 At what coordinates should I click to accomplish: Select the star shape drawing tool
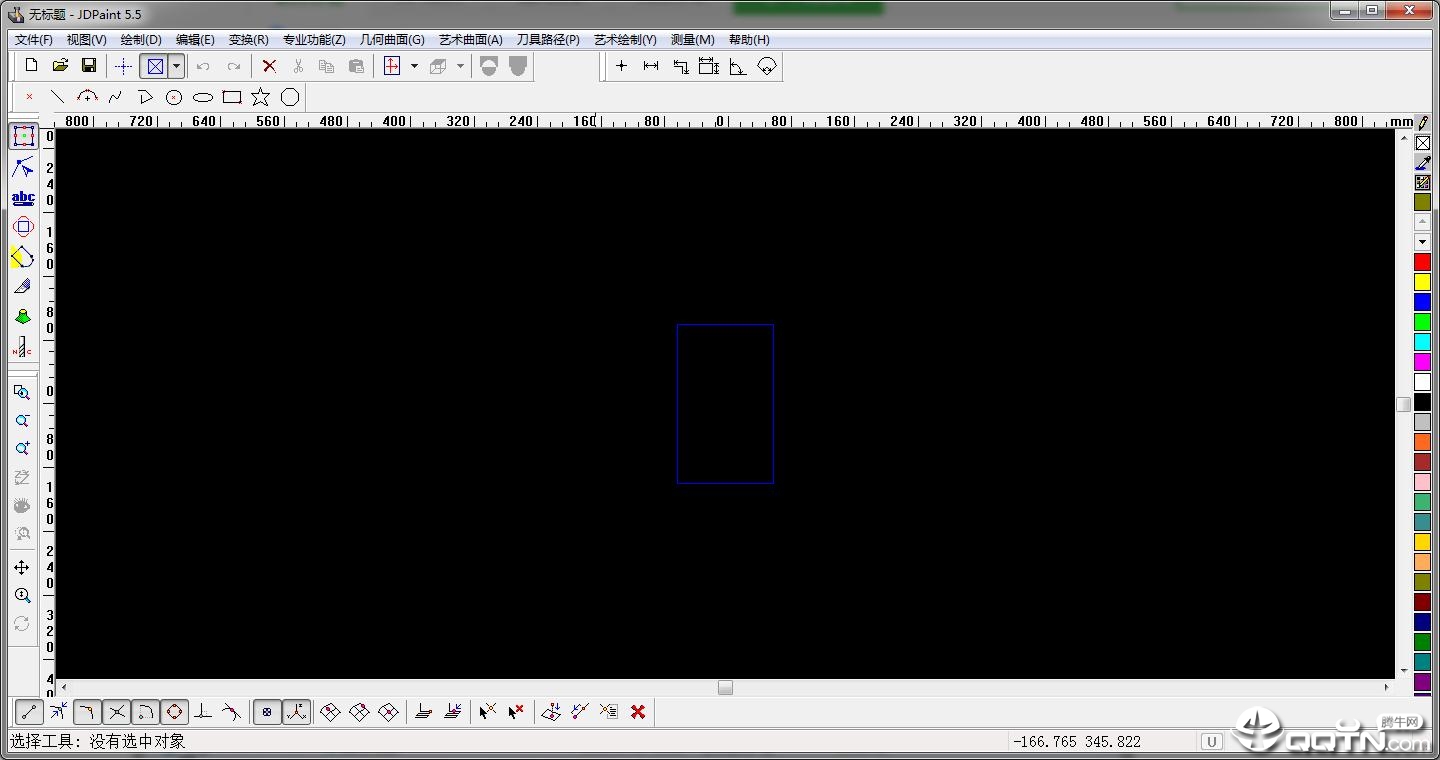click(x=260, y=97)
